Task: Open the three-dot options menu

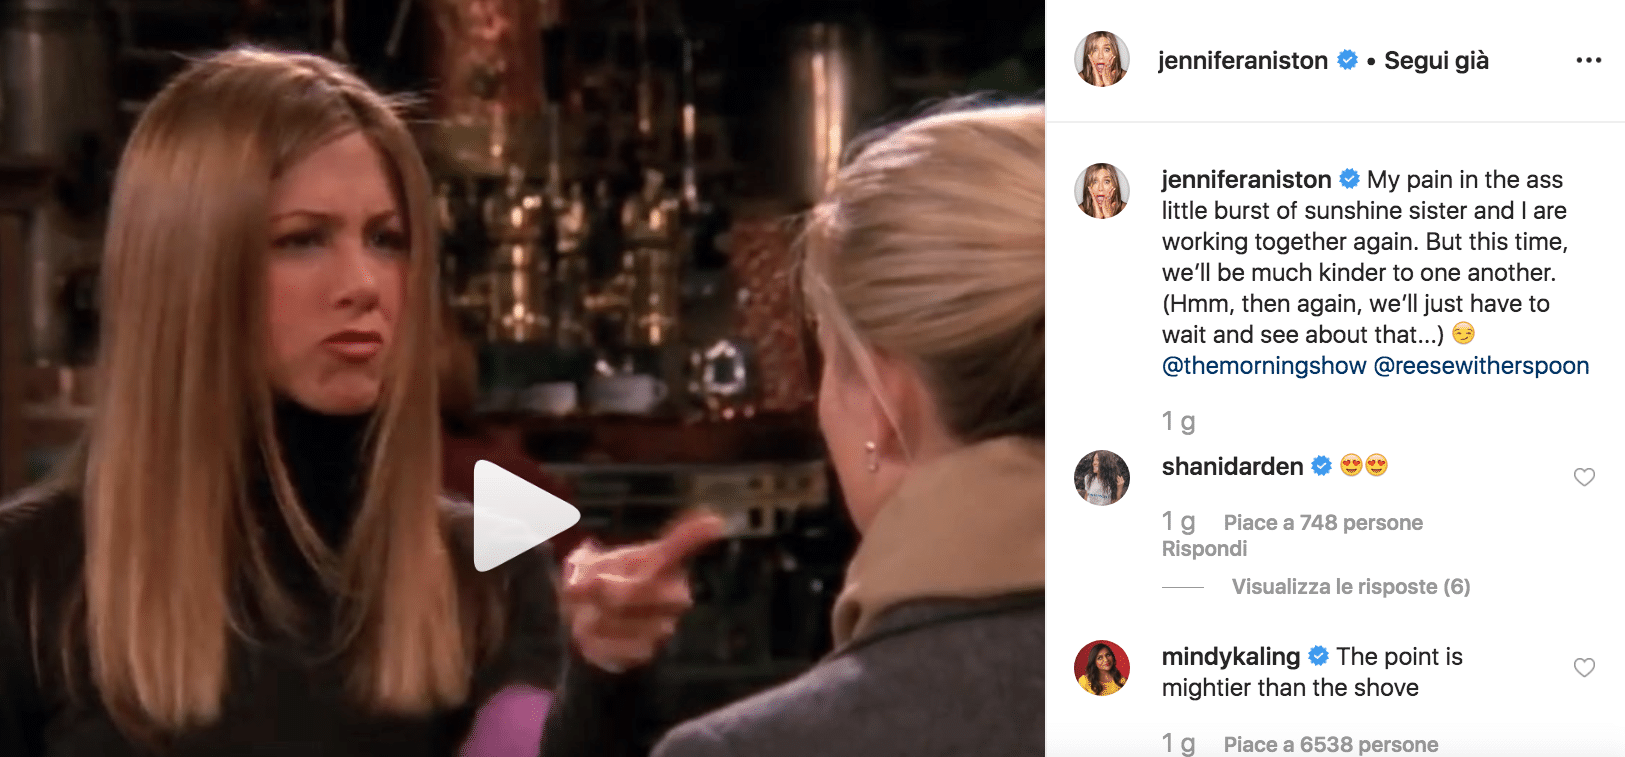Action: point(1588,61)
